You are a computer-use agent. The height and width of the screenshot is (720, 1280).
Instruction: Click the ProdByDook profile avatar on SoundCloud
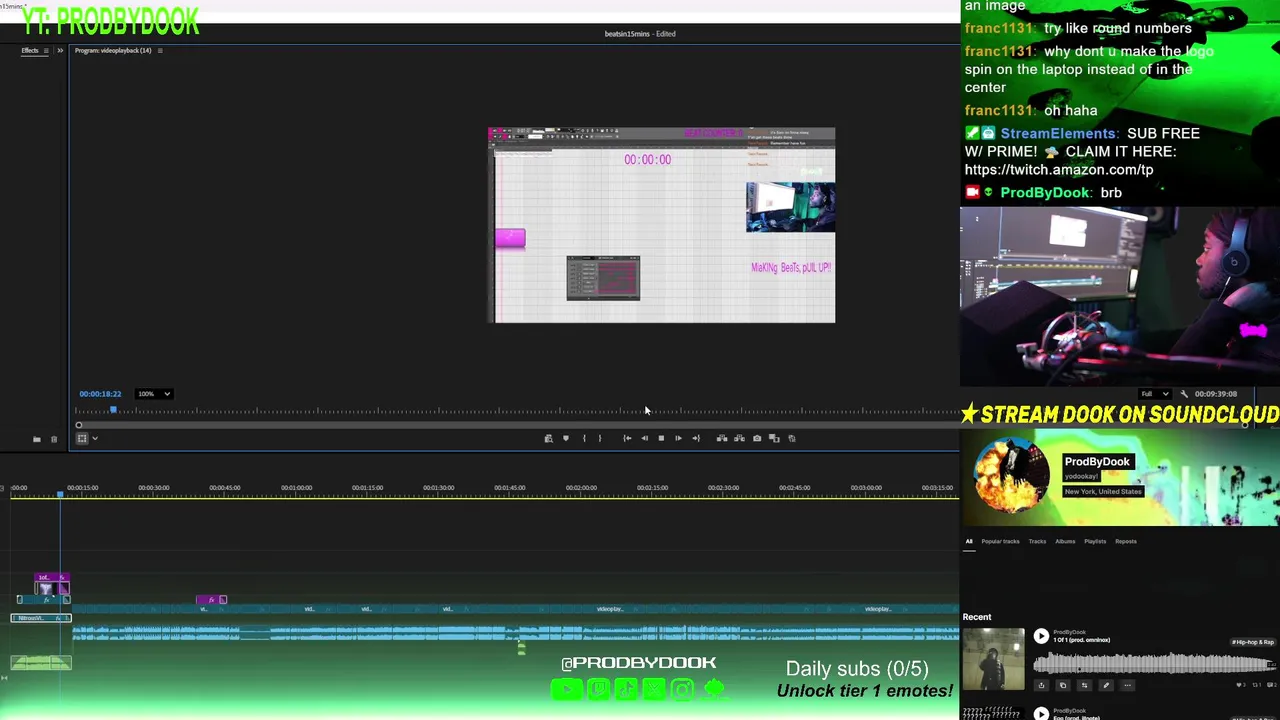click(1012, 478)
